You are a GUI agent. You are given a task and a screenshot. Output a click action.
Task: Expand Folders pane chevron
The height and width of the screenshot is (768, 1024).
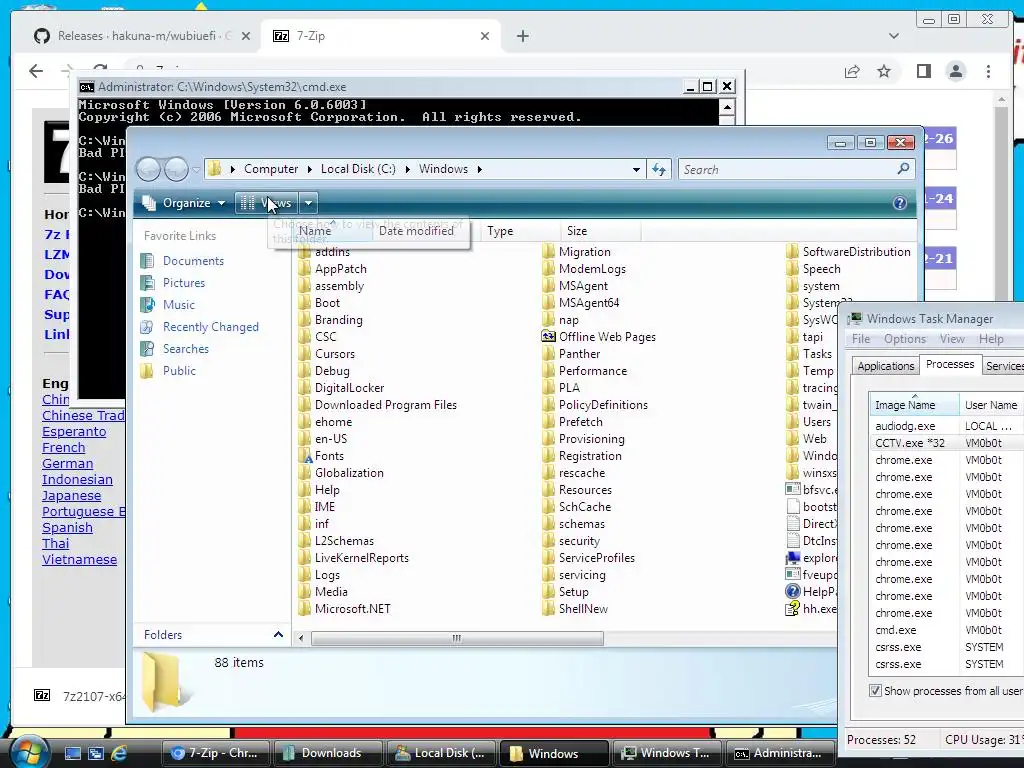(278, 634)
